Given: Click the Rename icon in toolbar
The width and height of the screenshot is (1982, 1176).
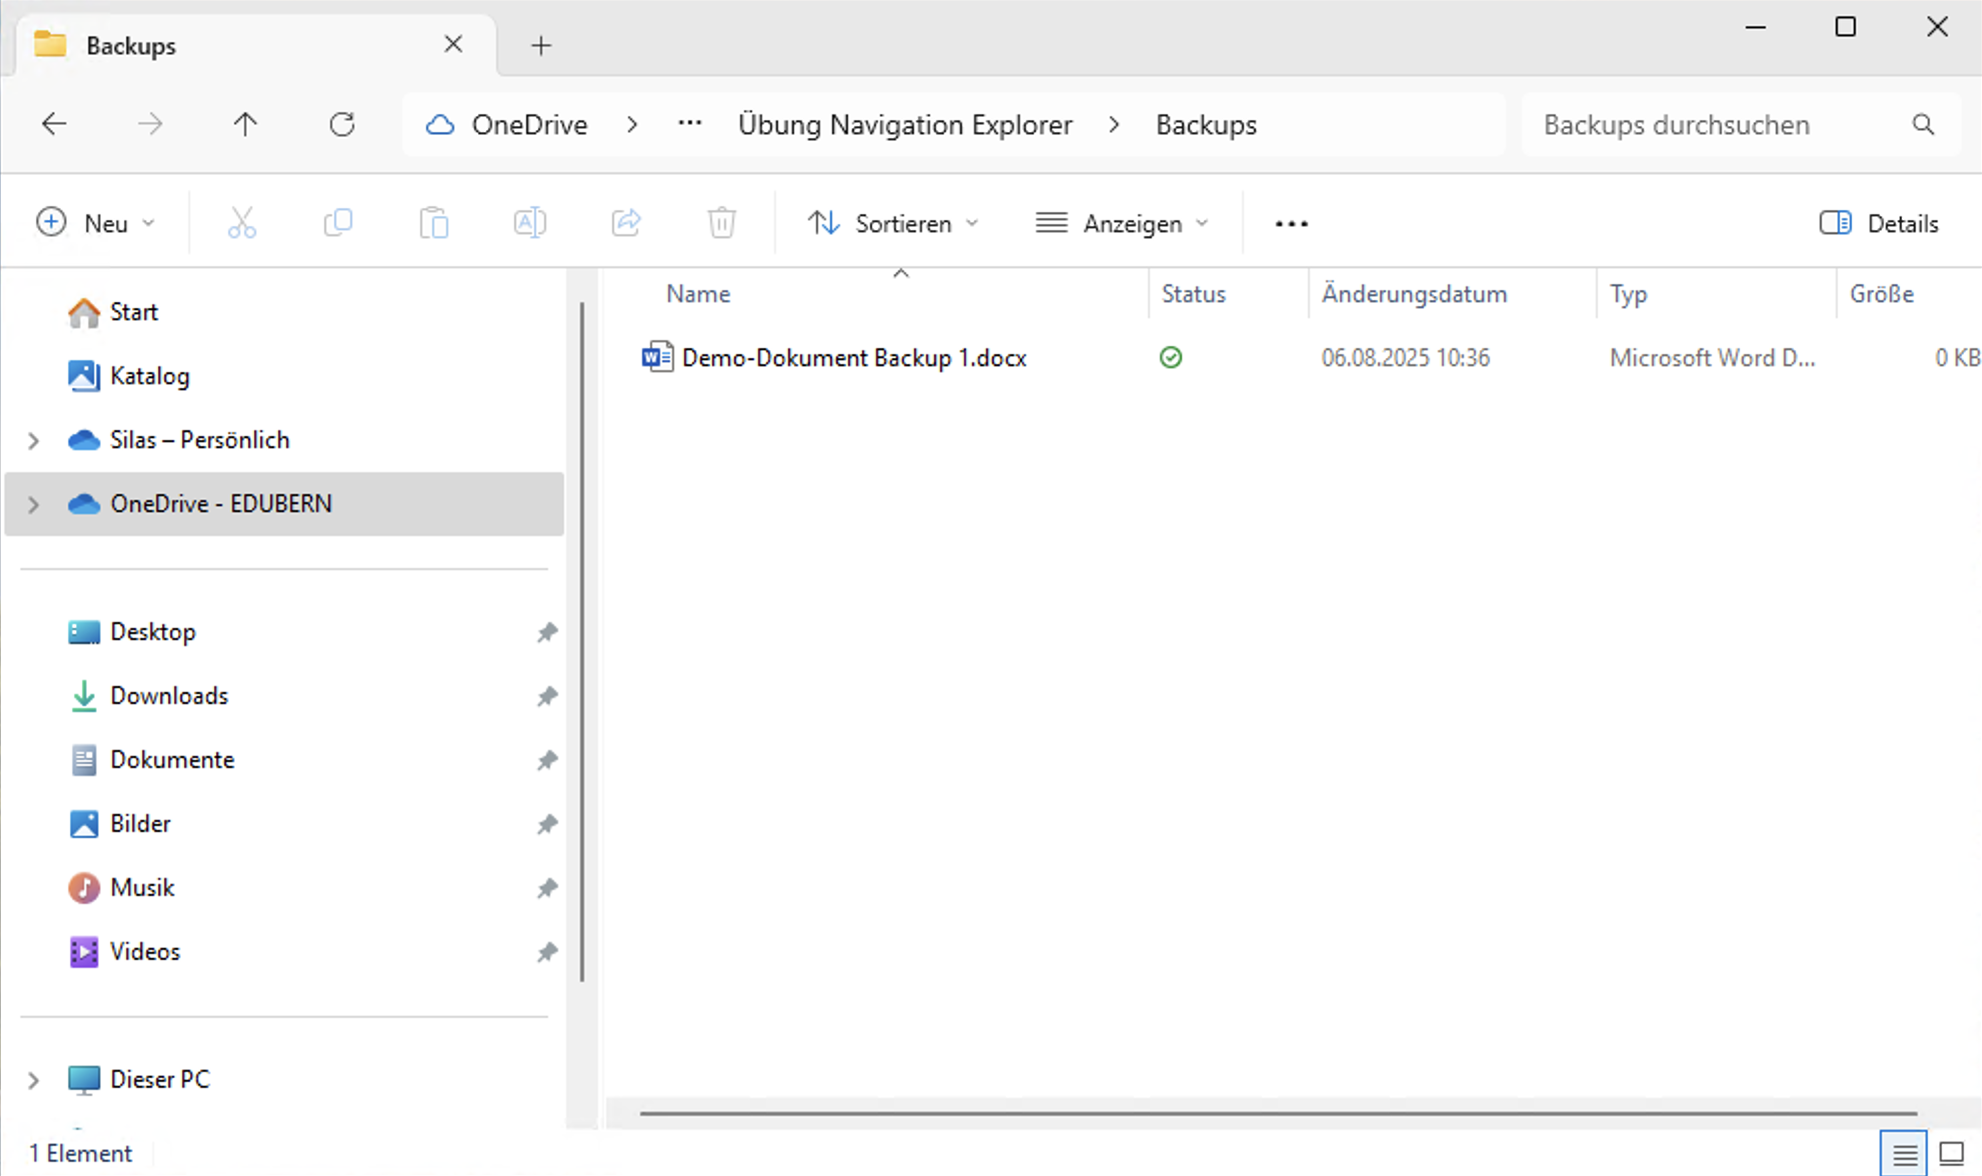Looking at the screenshot, I should pos(530,223).
